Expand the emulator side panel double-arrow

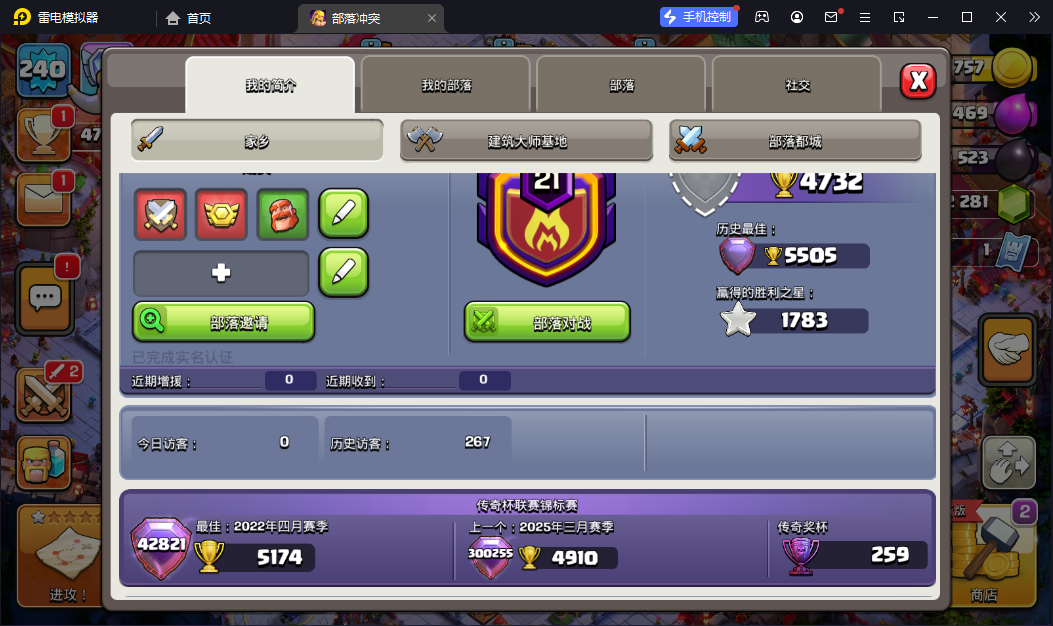[1034, 17]
